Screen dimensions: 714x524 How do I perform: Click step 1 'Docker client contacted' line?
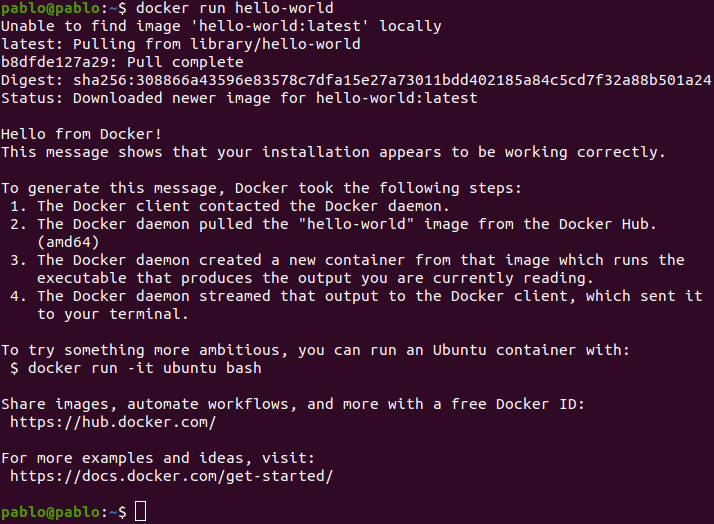tap(230, 206)
